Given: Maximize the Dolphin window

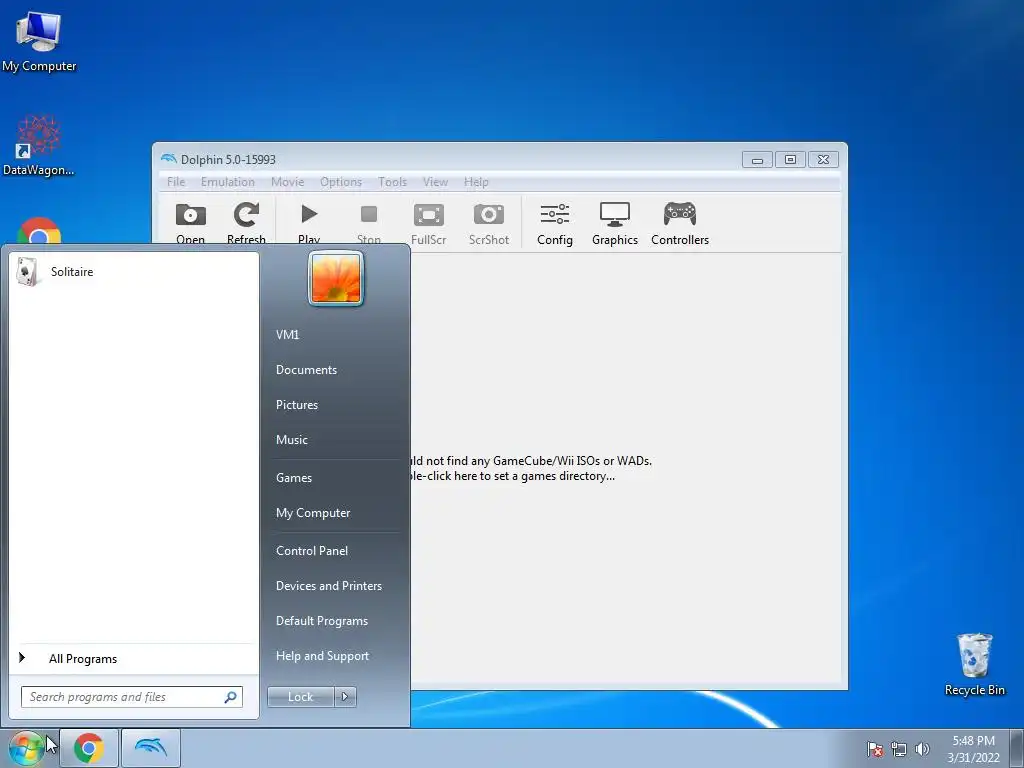Looking at the screenshot, I should (x=790, y=159).
